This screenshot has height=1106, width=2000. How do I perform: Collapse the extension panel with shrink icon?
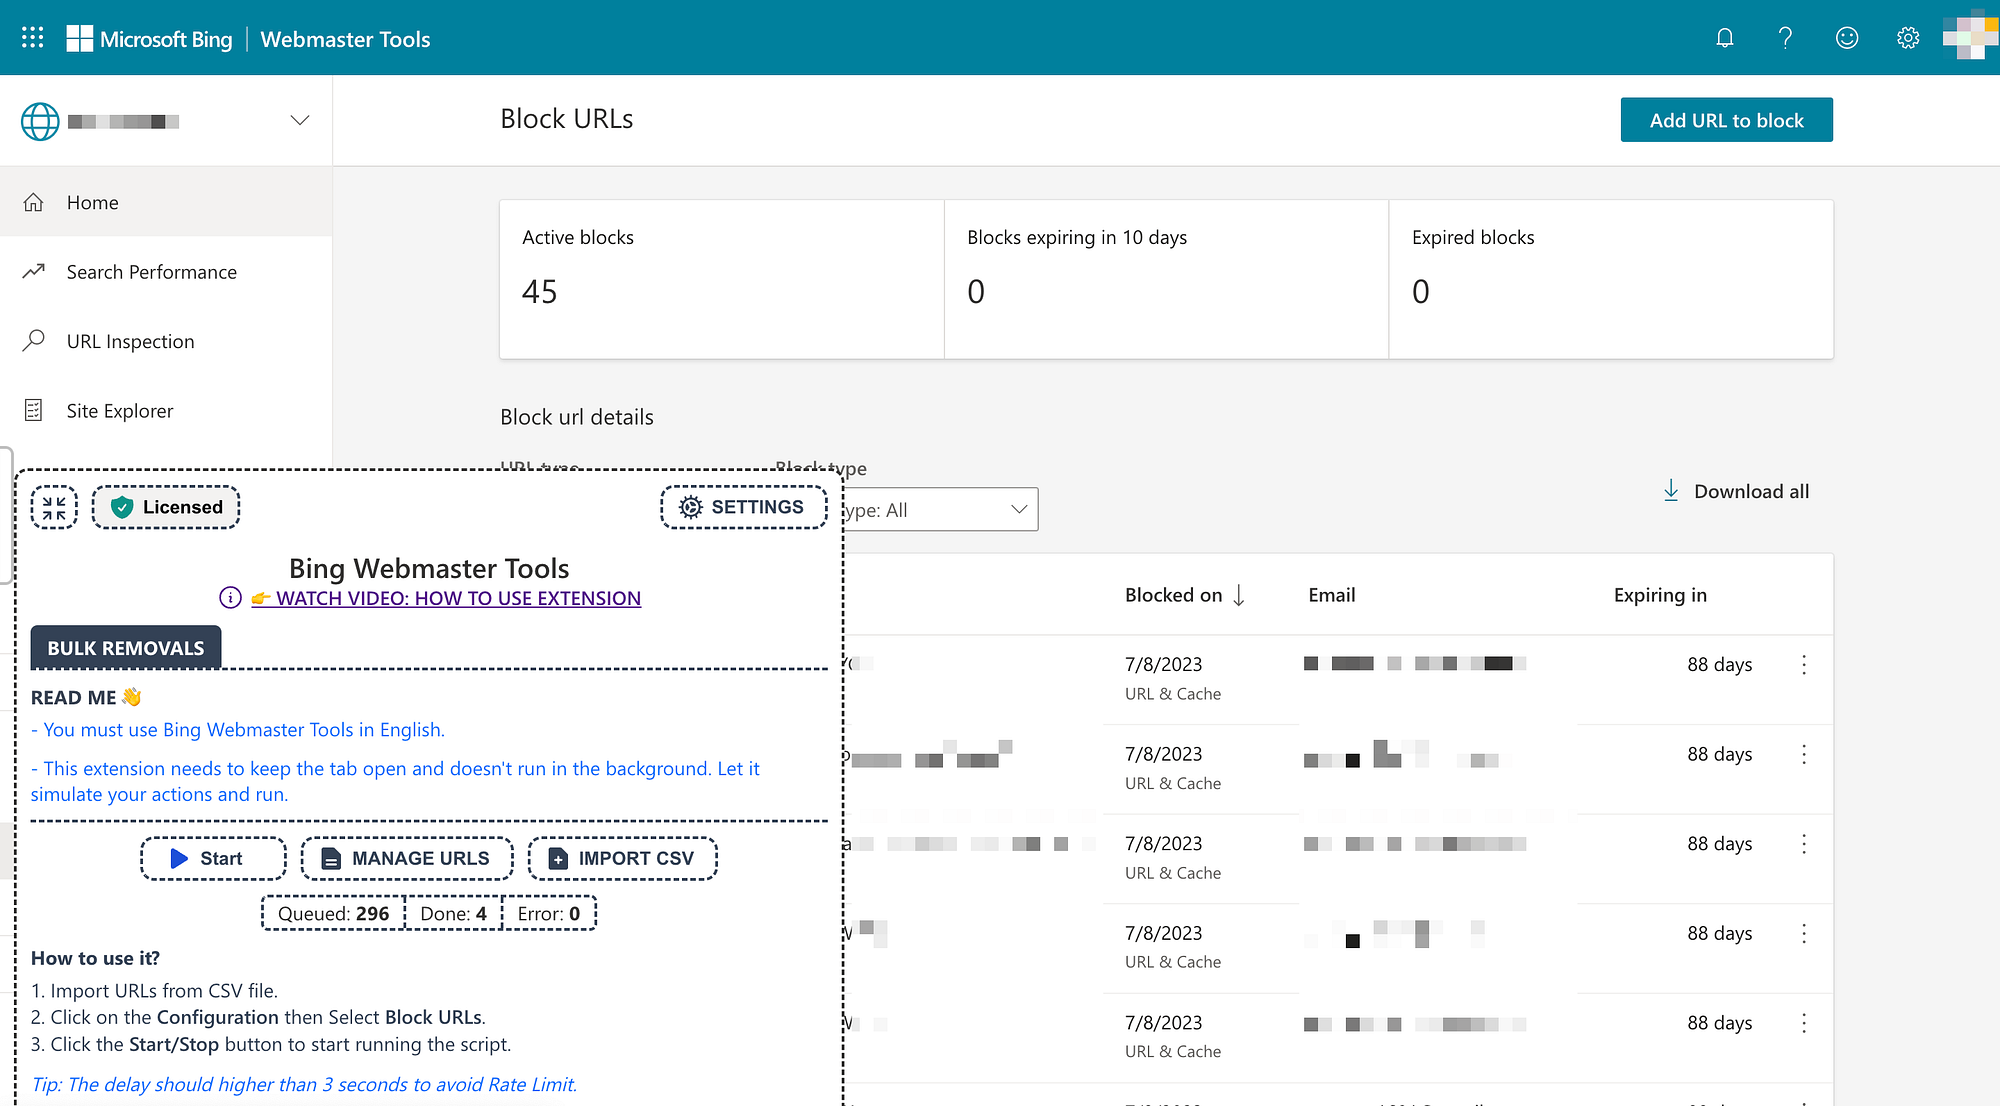pyautogui.click(x=54, y=508)
